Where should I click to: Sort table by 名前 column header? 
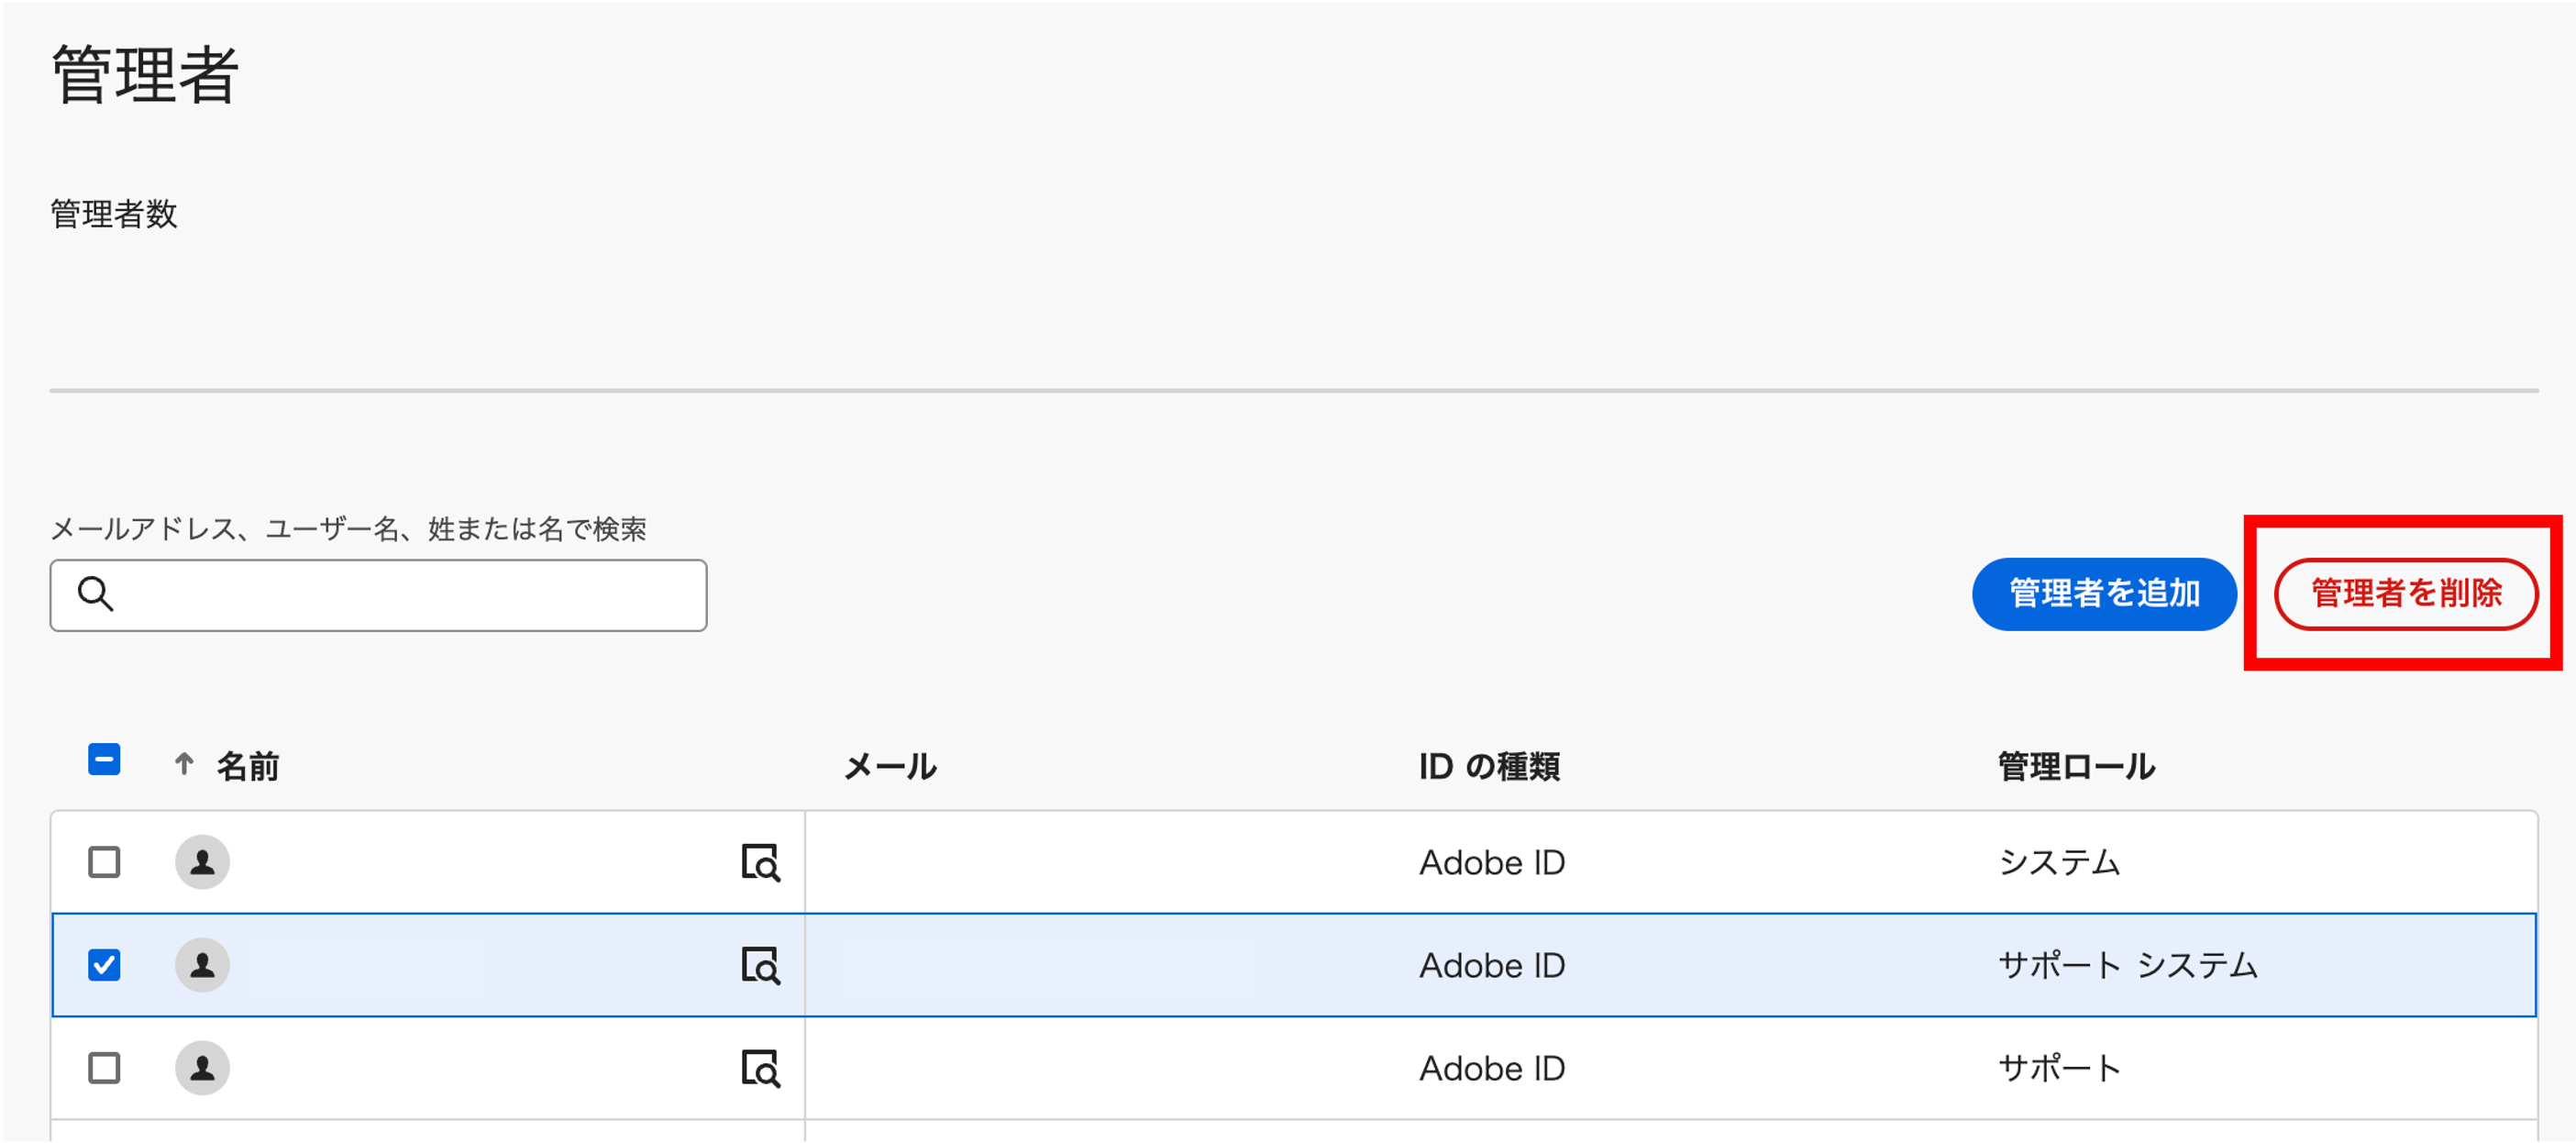point(248,767)
